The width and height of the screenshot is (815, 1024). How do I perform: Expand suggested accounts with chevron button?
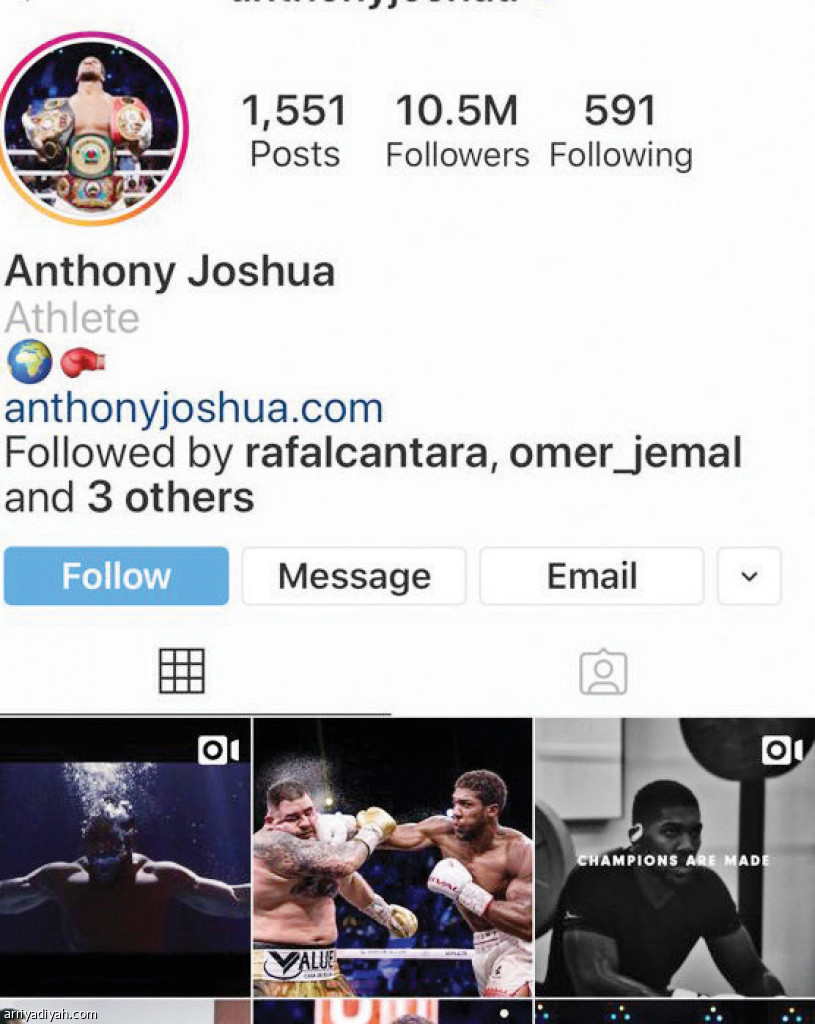(x=749, y=576)
